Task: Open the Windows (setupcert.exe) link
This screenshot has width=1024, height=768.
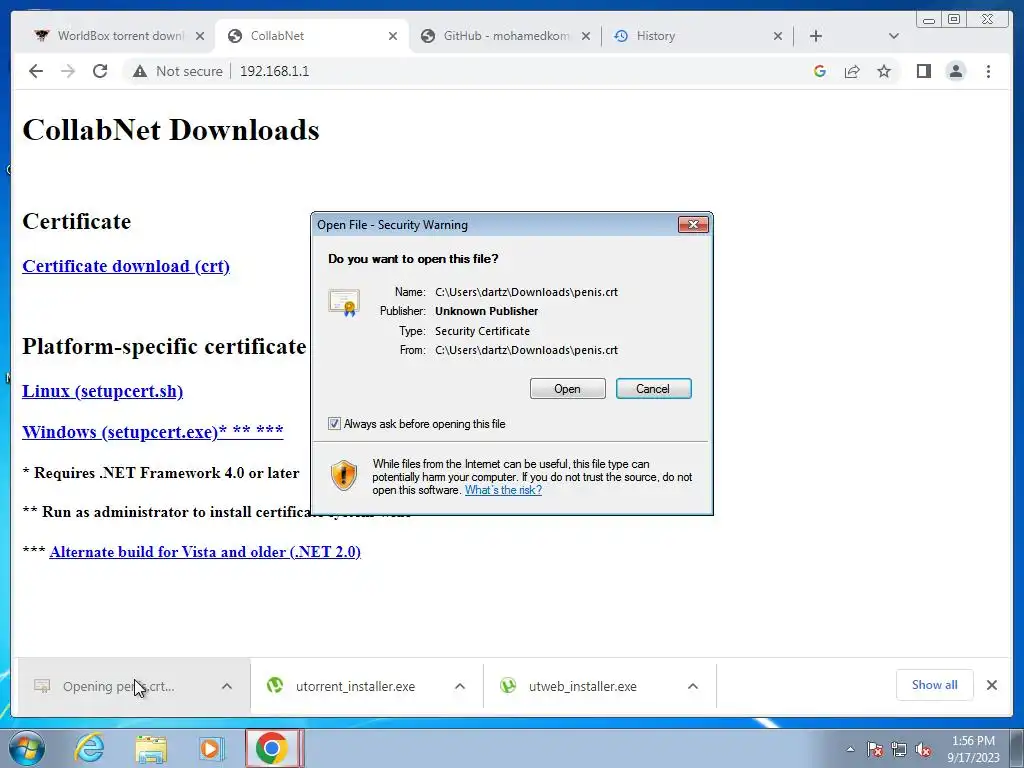Action: (x=153, y=432)
